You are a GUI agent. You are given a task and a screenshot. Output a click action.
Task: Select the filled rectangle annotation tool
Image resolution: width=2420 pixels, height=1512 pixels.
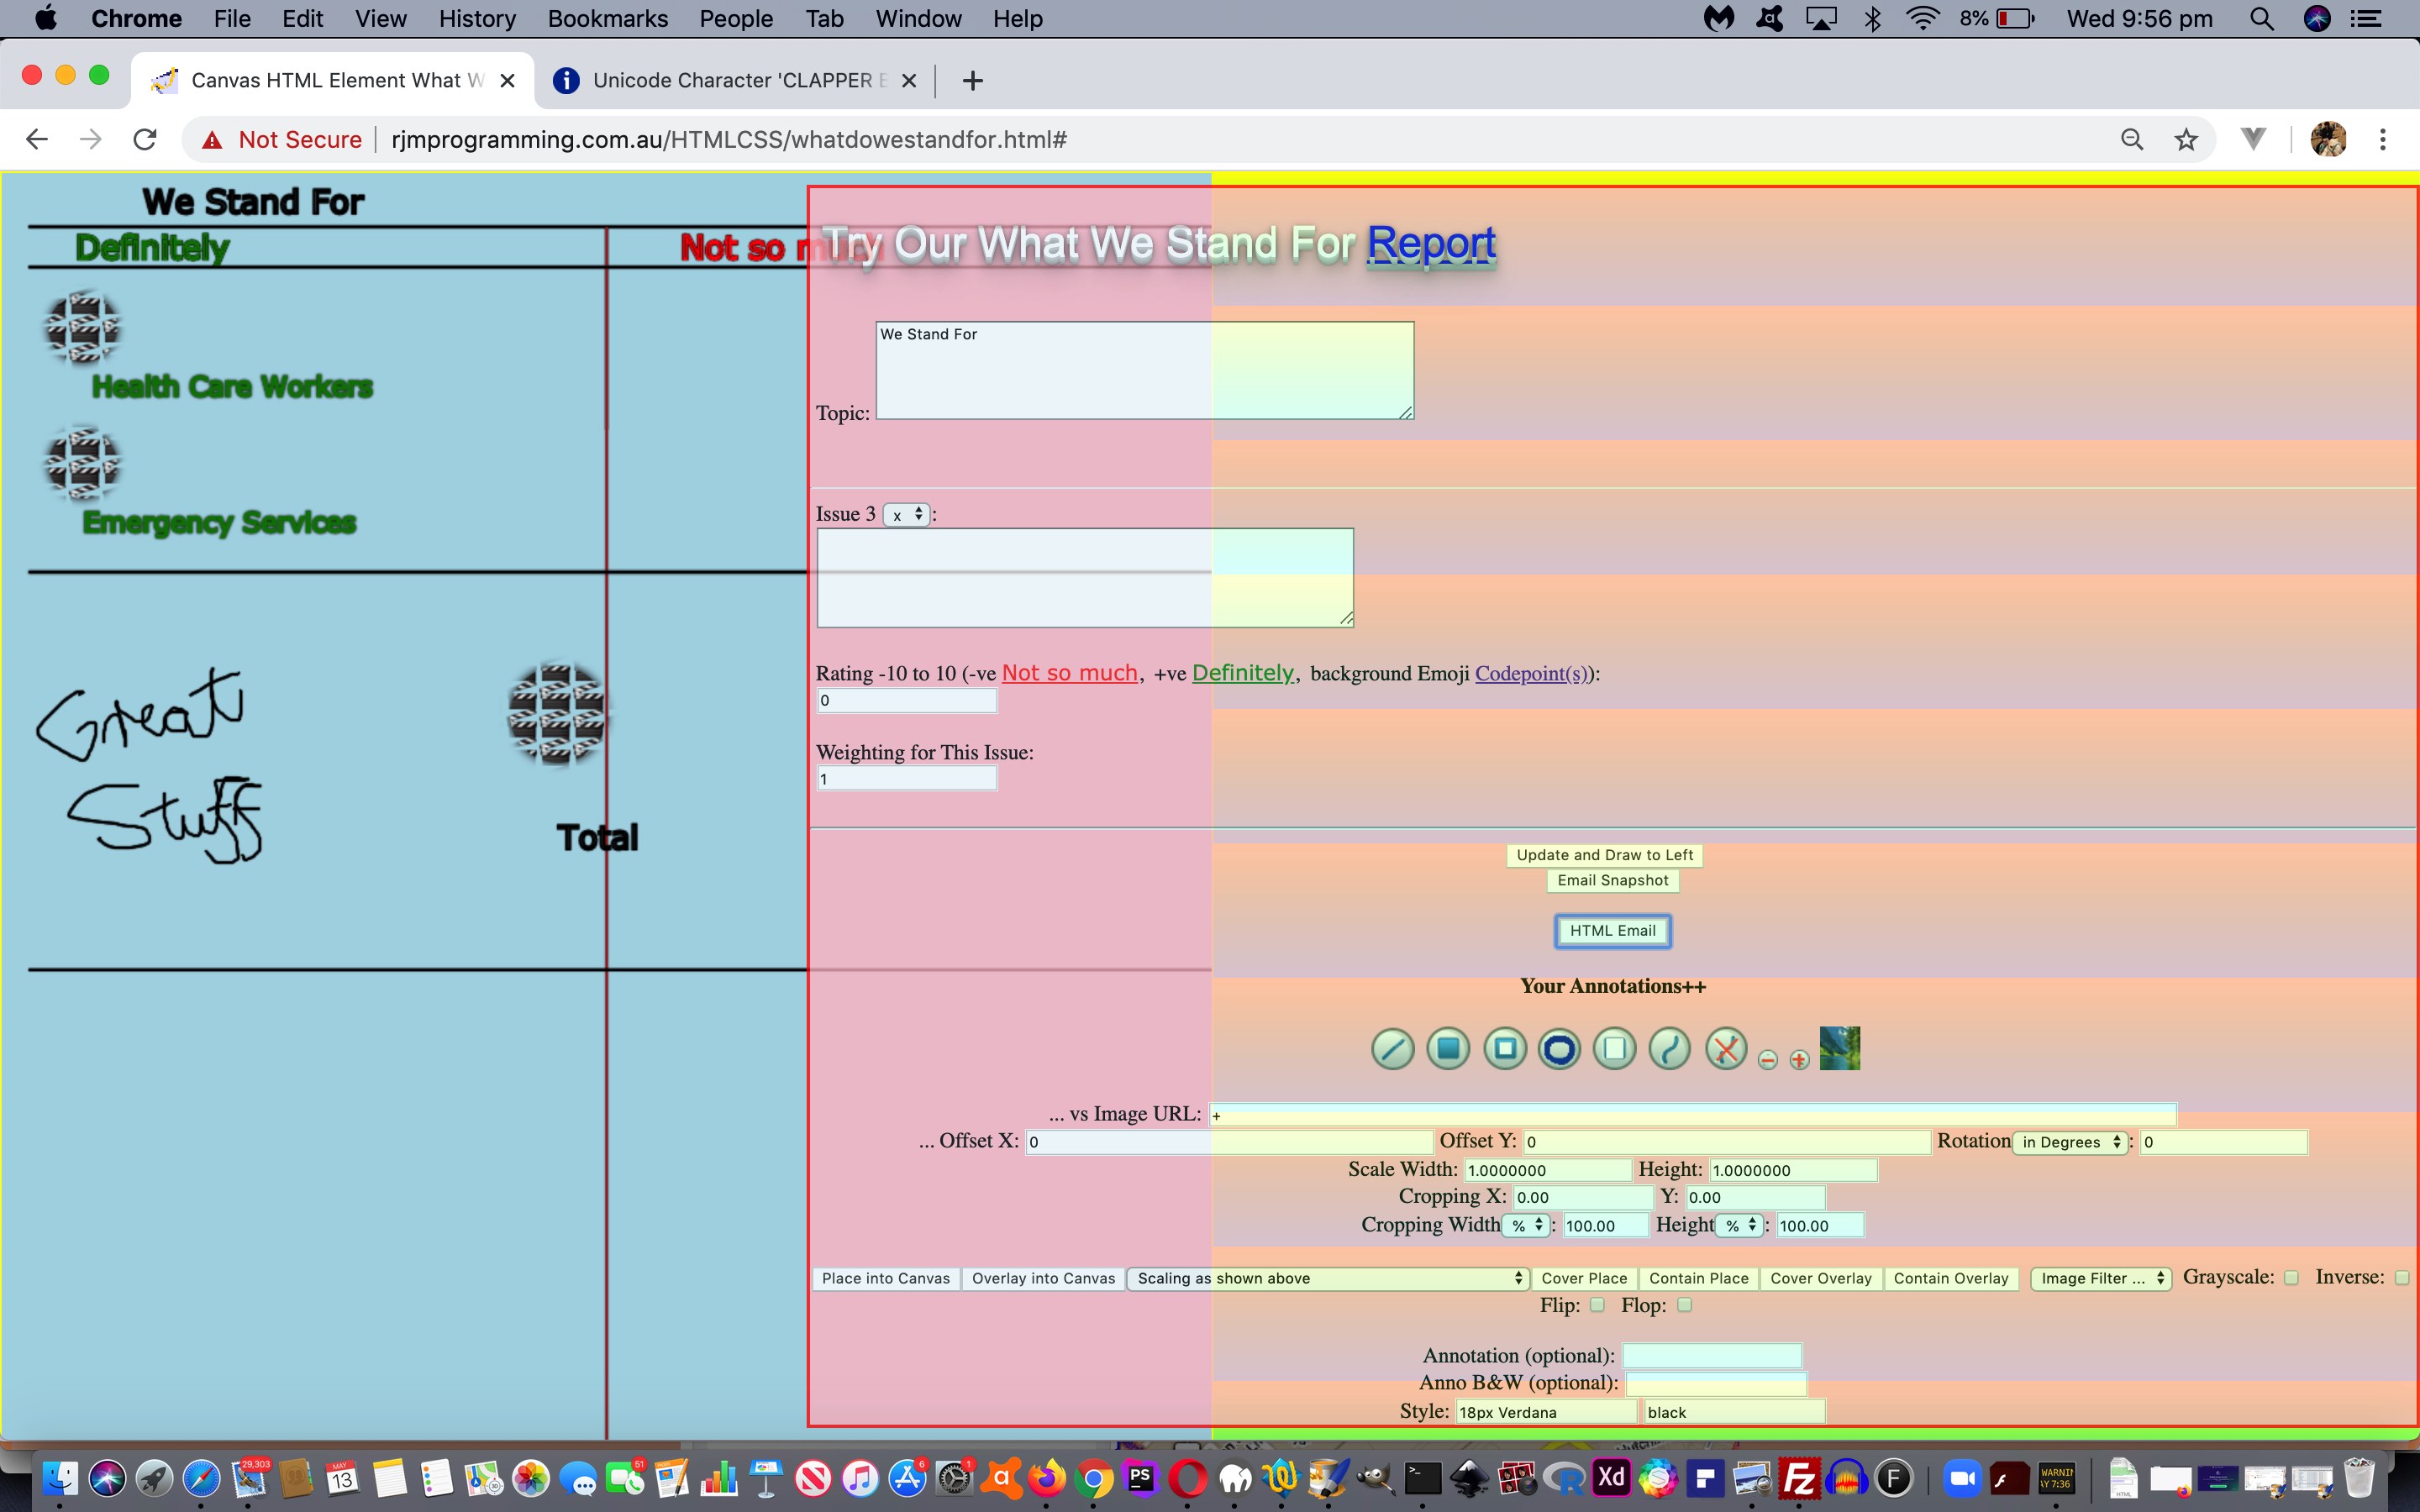pos(1447,1049)
